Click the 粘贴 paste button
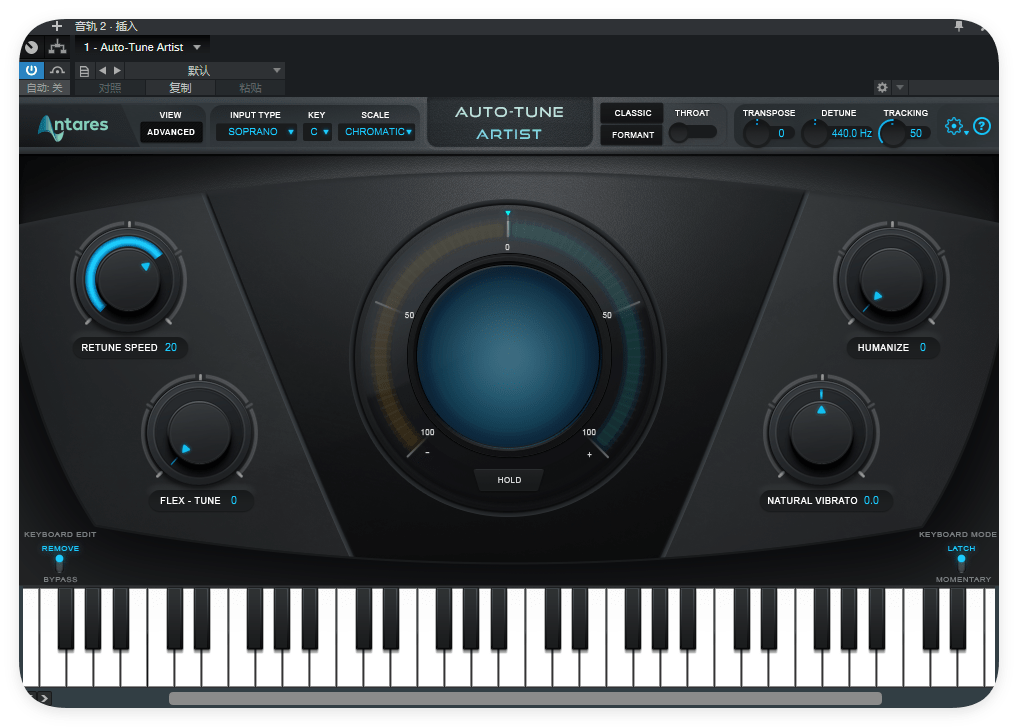This screenshot has height=727, width=1018. click(x=250, y=88)
